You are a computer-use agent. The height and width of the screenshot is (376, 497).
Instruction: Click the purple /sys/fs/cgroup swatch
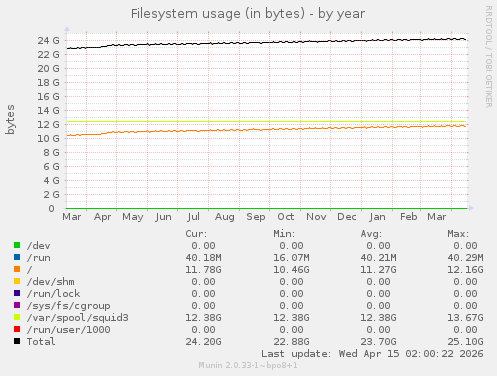(17, 305)
